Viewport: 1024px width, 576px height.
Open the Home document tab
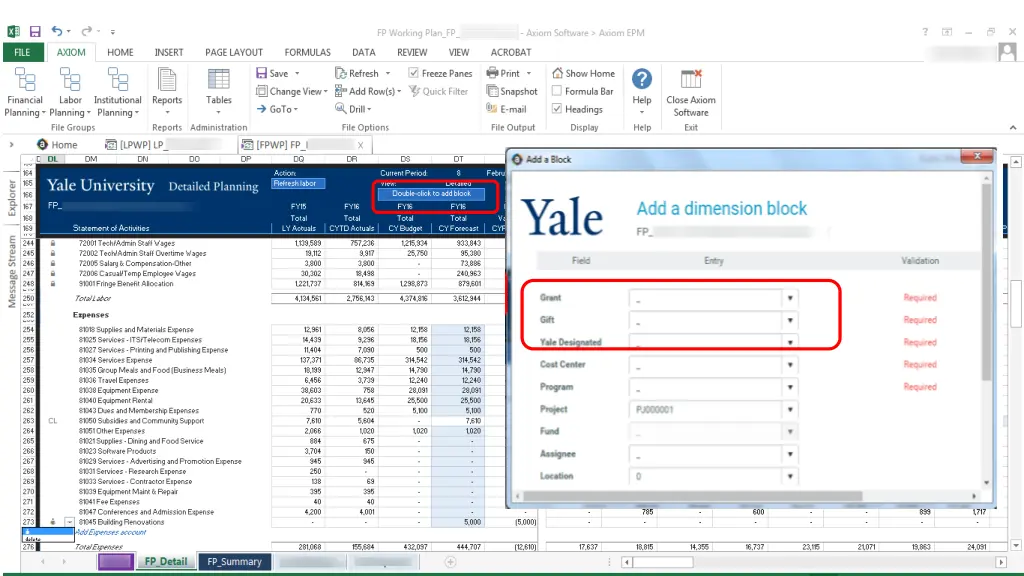57,144
